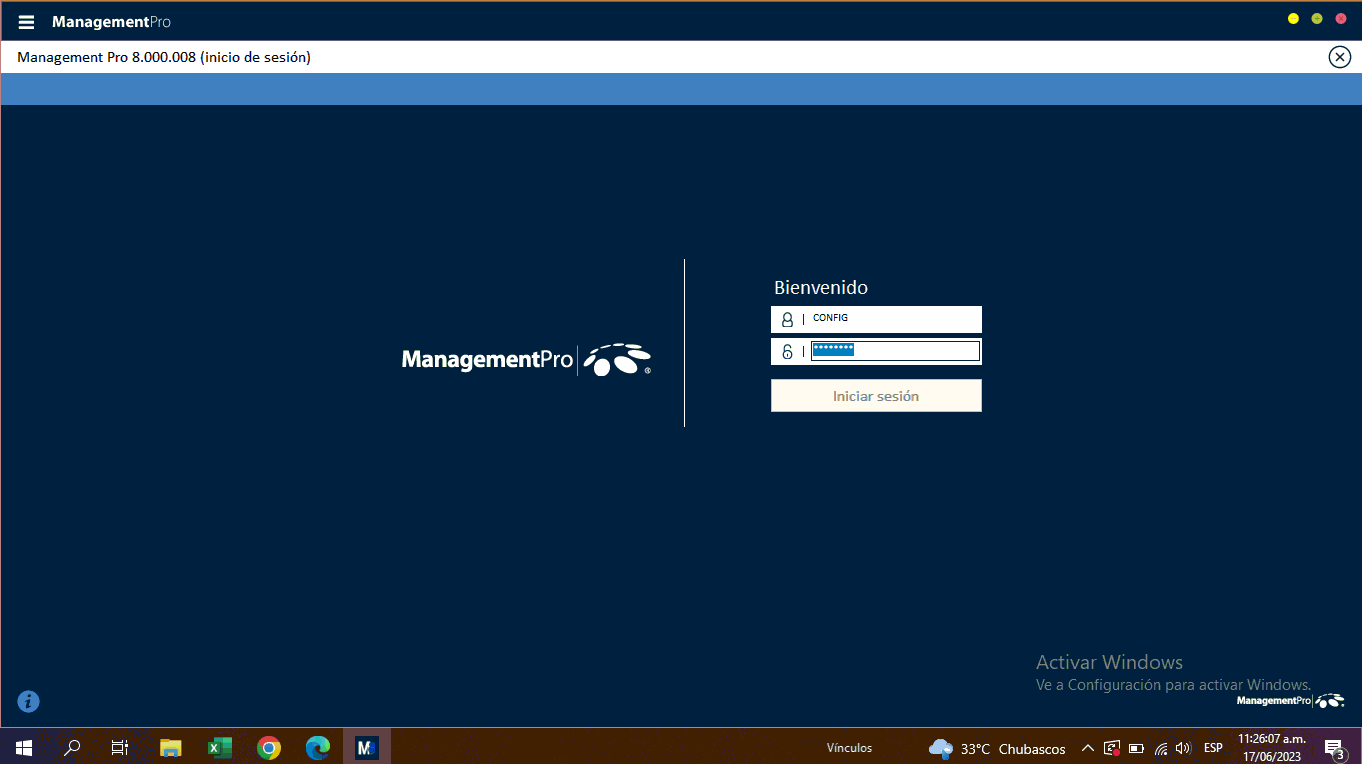The width and height of the screenshot is (1362, 764).
Task: Close the login panel with circled X
Action: 1339,57
